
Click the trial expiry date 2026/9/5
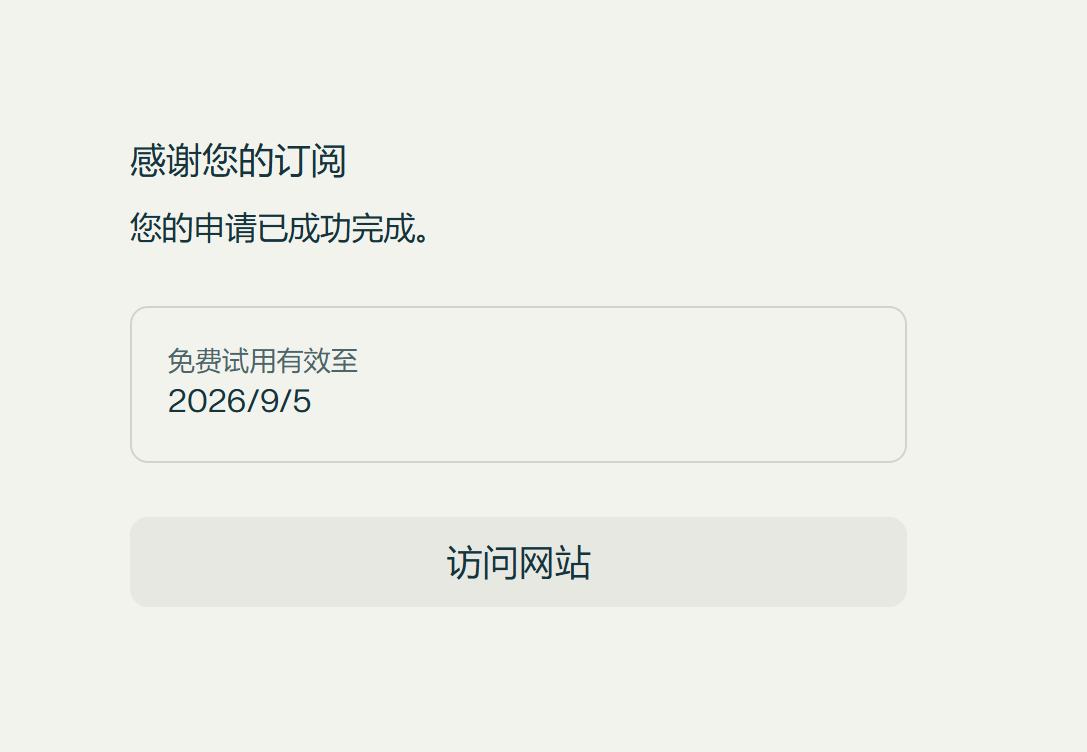[240, 401]
